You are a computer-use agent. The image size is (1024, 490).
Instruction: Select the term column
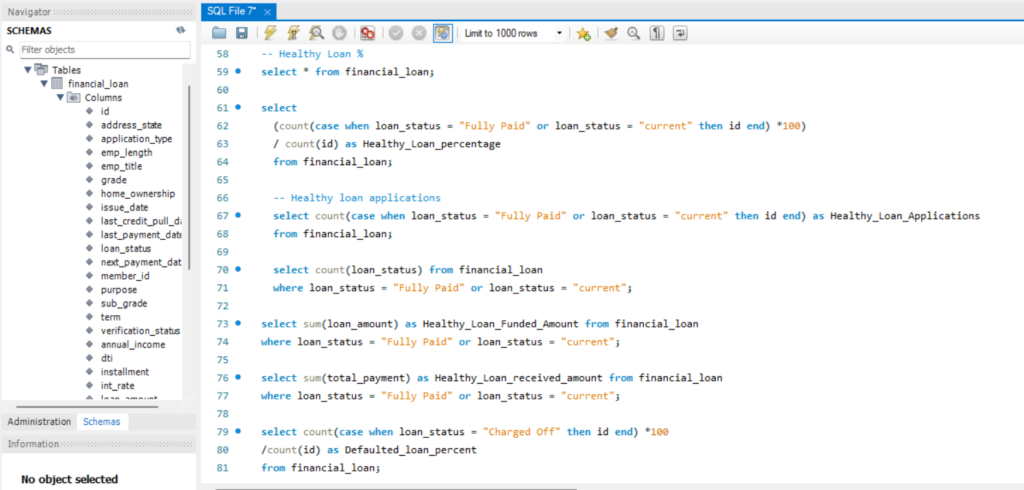click(x=110, y=317)
